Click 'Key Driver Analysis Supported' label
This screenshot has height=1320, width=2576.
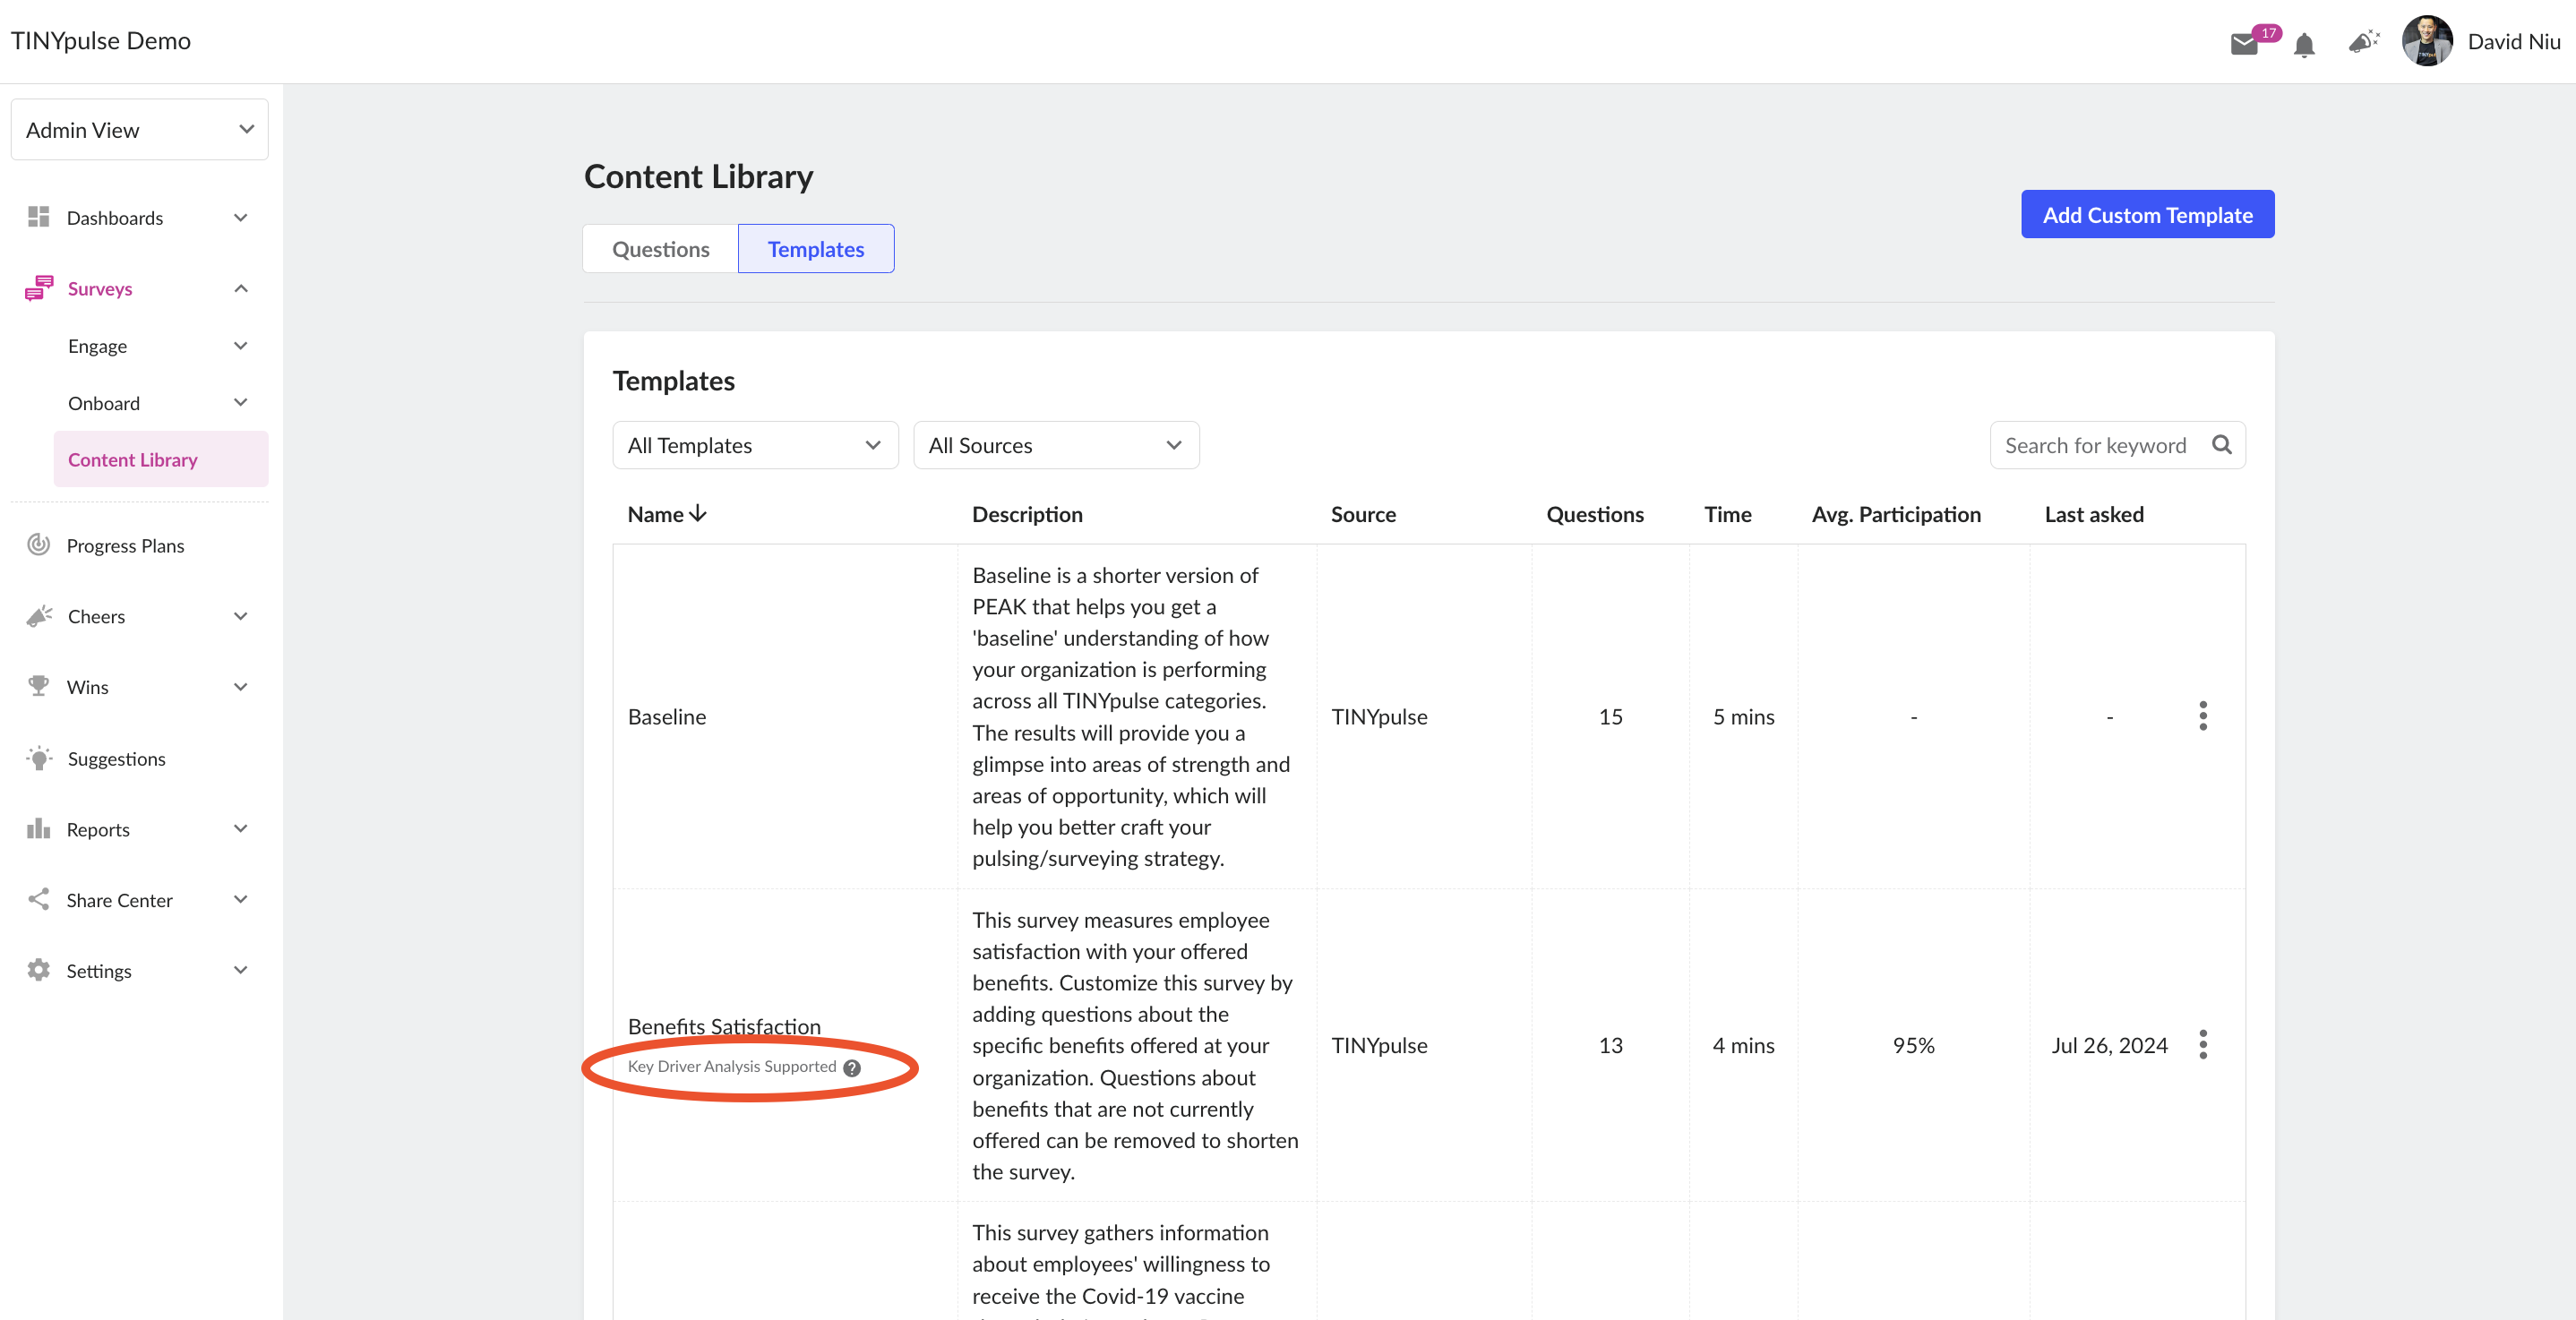pyautogui.click(x=732, y=1066)
